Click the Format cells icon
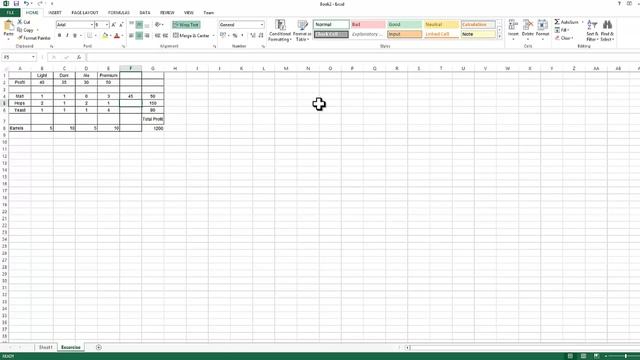Image resolution: width=640 pixels, height=360 pixels. coord(542,25)
